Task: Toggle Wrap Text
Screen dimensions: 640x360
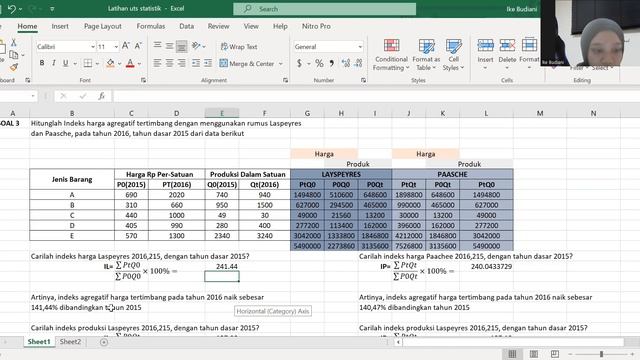Action: (239, 47)
